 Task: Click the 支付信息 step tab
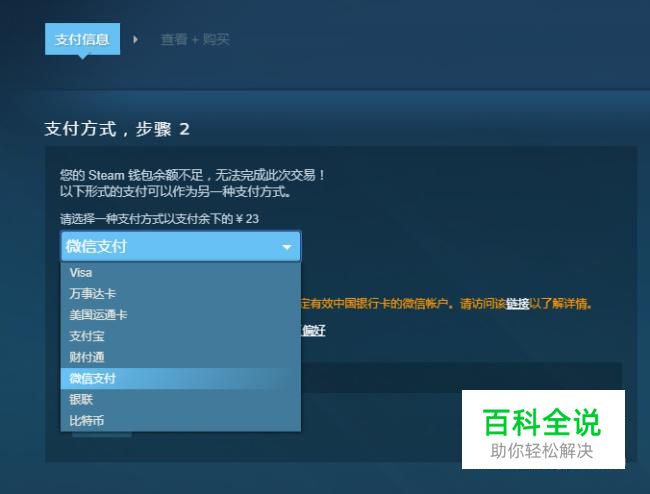tap(82, 39)
